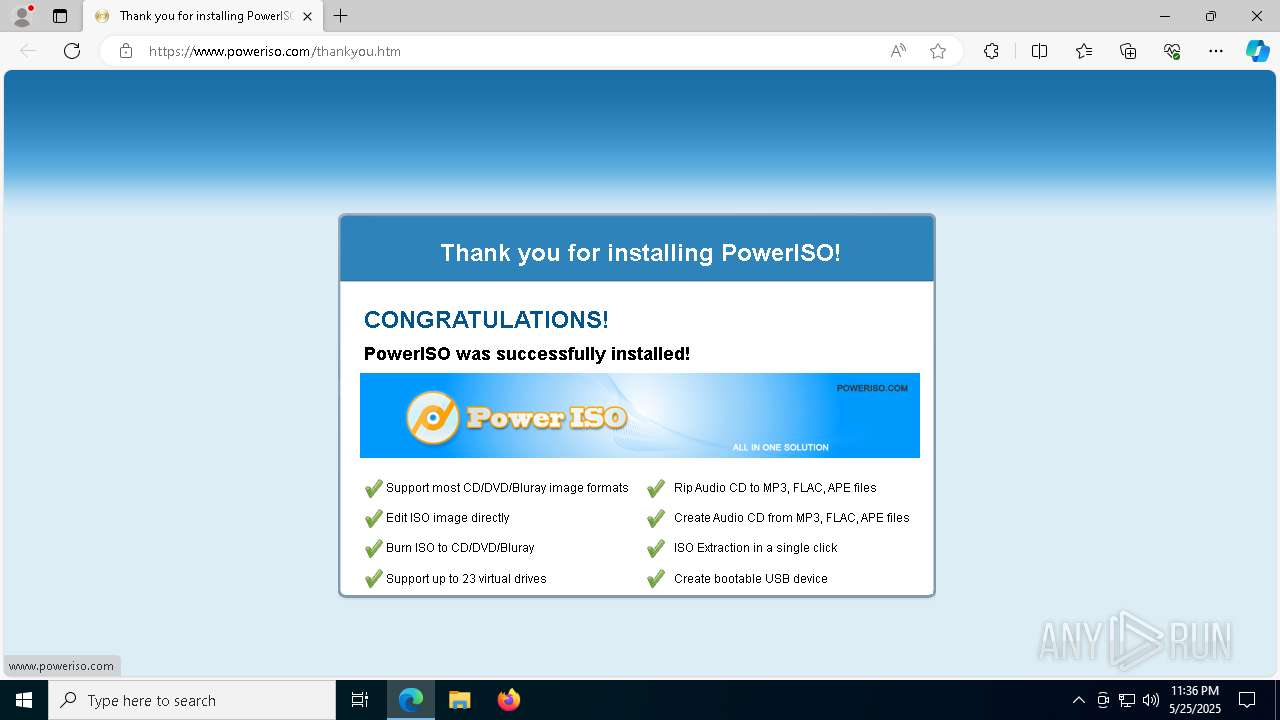Image resolution: width=1280 pixels, height=720 pixels.
Task: Click Support up to 23 virtual drives
Action: tap(466, 579)
